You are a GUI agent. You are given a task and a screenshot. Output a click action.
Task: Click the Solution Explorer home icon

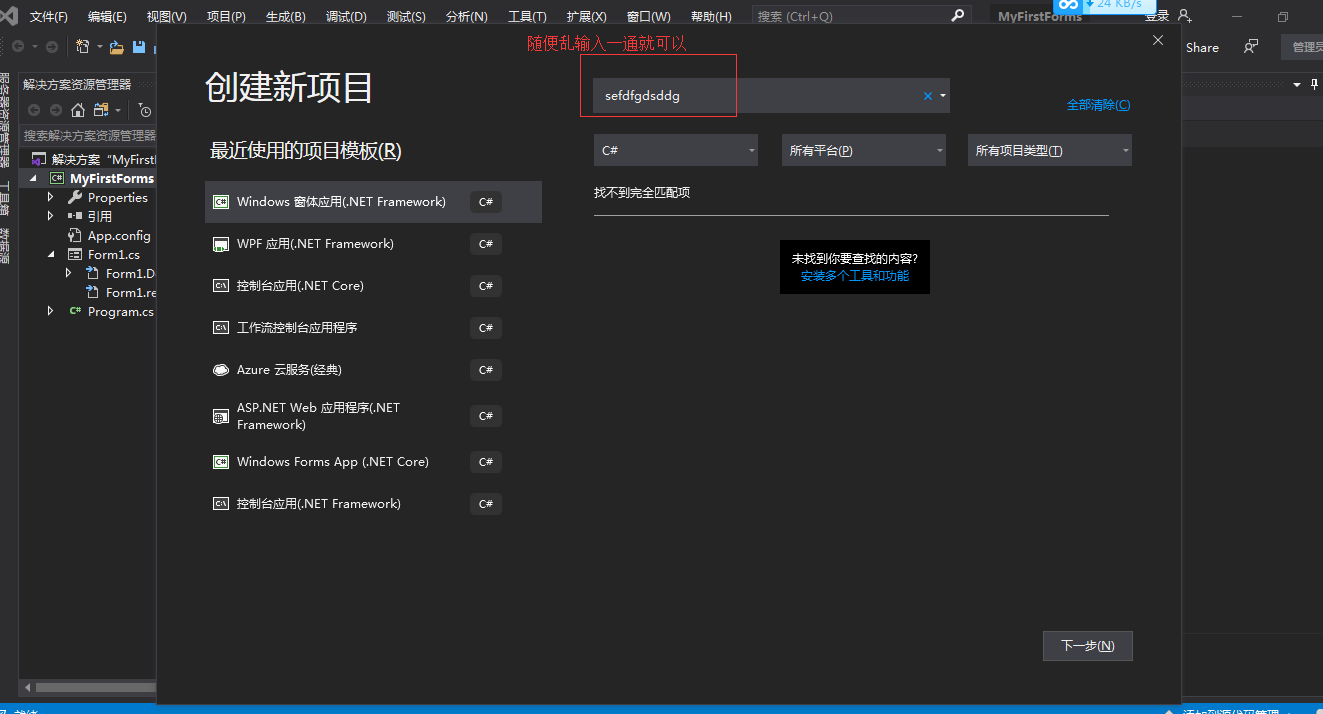(77, 110)
